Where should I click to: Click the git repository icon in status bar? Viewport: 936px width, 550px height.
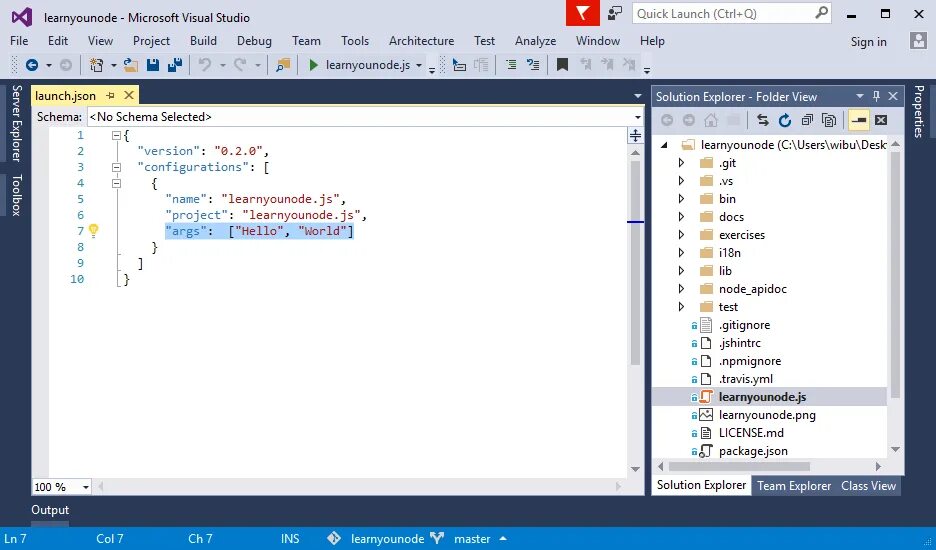(x=334, y=538)
